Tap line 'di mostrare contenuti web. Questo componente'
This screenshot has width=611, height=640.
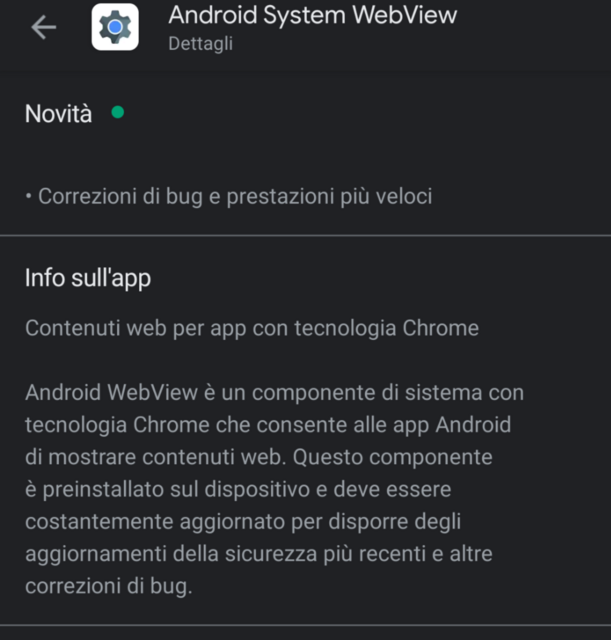tap(259, 457)
